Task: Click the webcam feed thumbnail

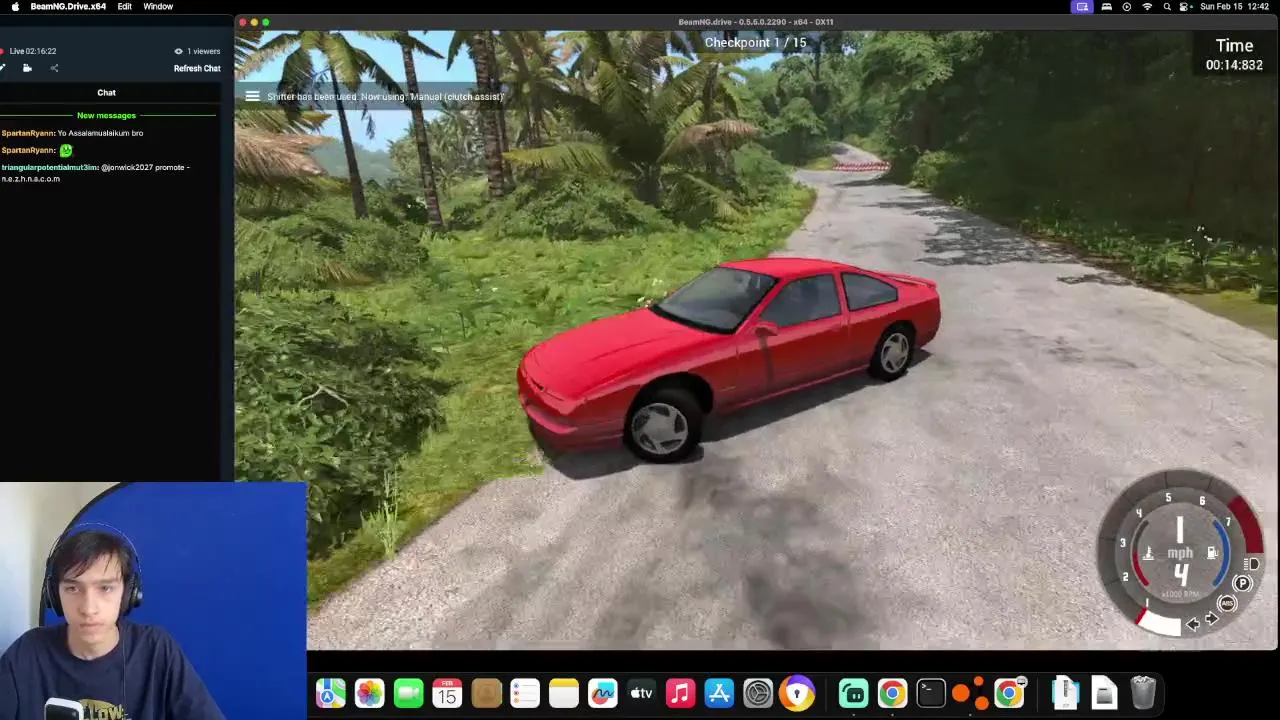Action: [153, 600]
